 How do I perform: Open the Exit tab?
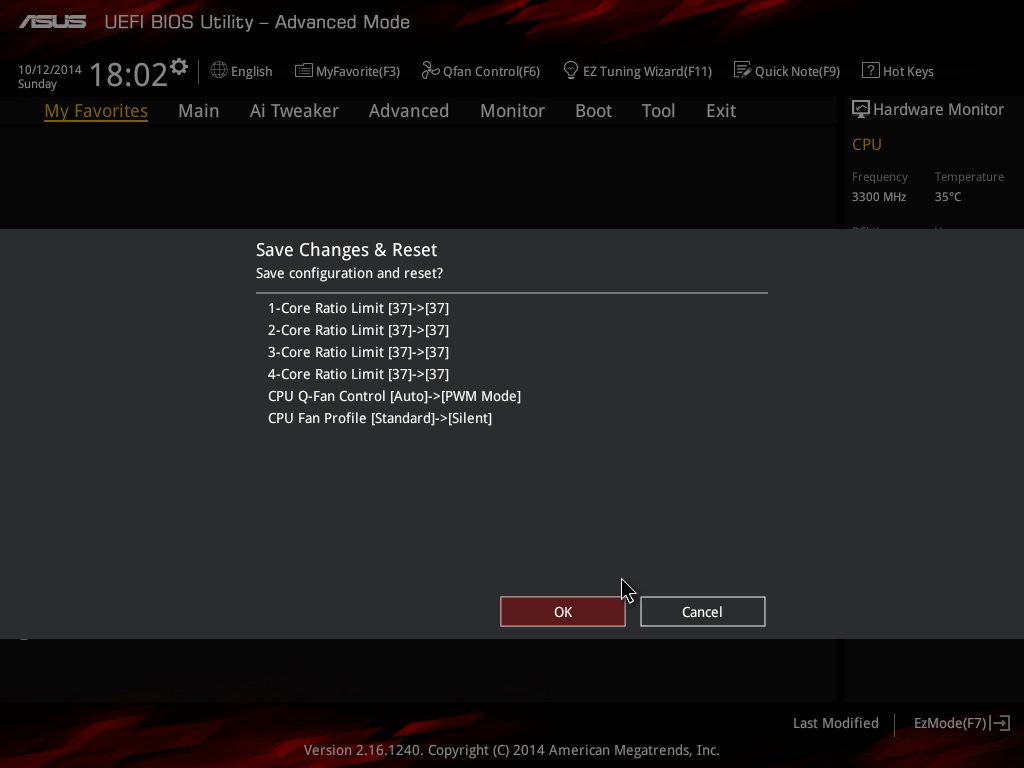tap(721, 110)
